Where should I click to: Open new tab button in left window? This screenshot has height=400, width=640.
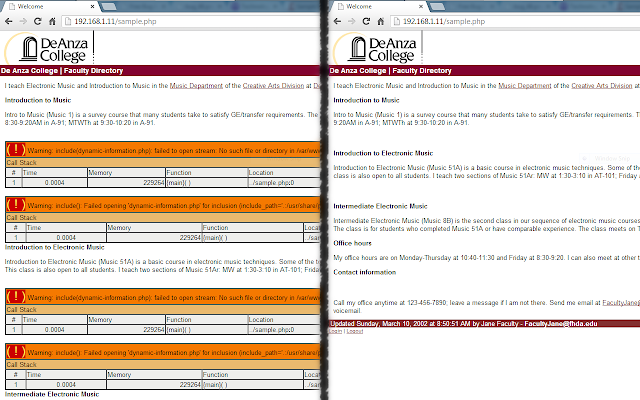[x=109, y=7]
